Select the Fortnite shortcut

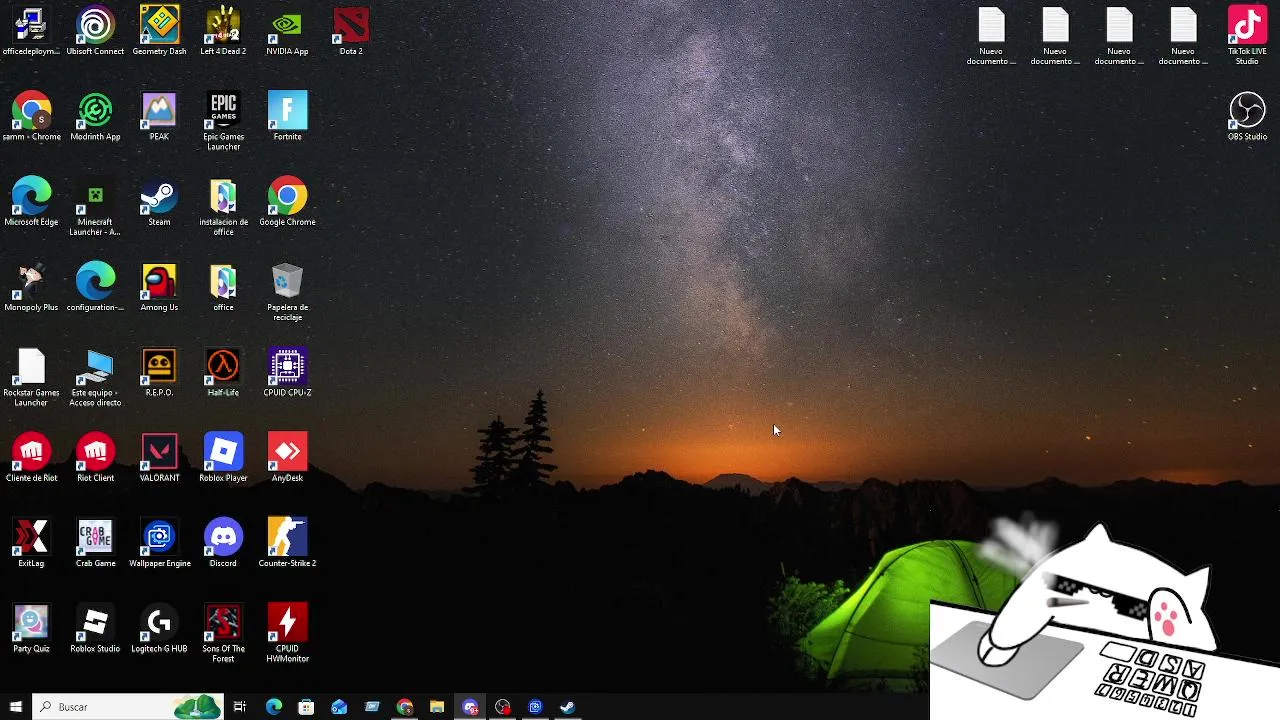coord(287,117)
